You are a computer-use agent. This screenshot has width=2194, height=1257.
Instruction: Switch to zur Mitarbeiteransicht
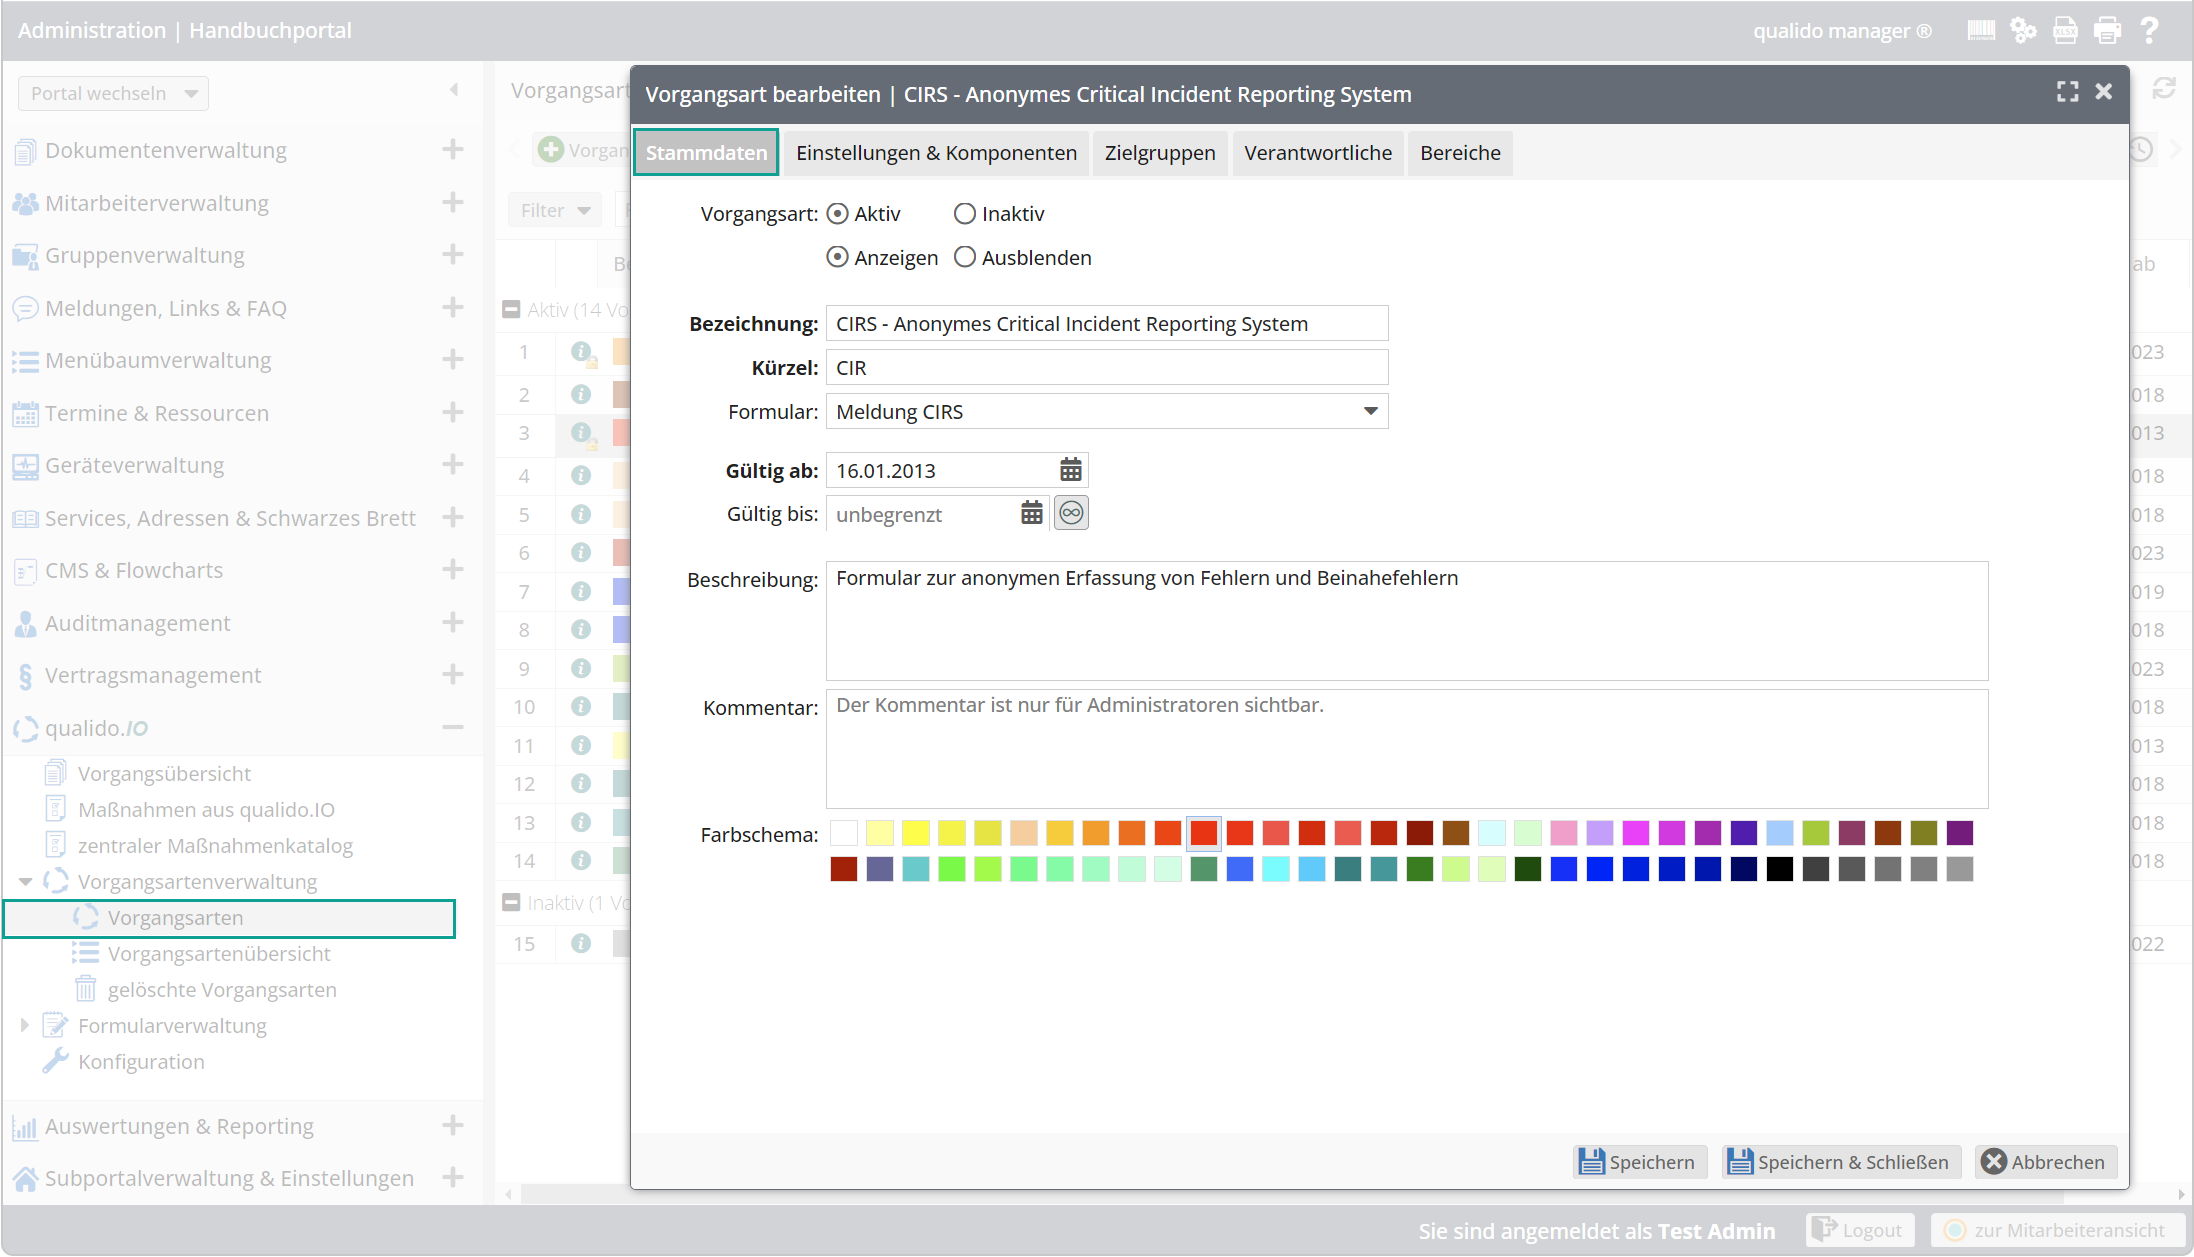click(2057, 1230)
